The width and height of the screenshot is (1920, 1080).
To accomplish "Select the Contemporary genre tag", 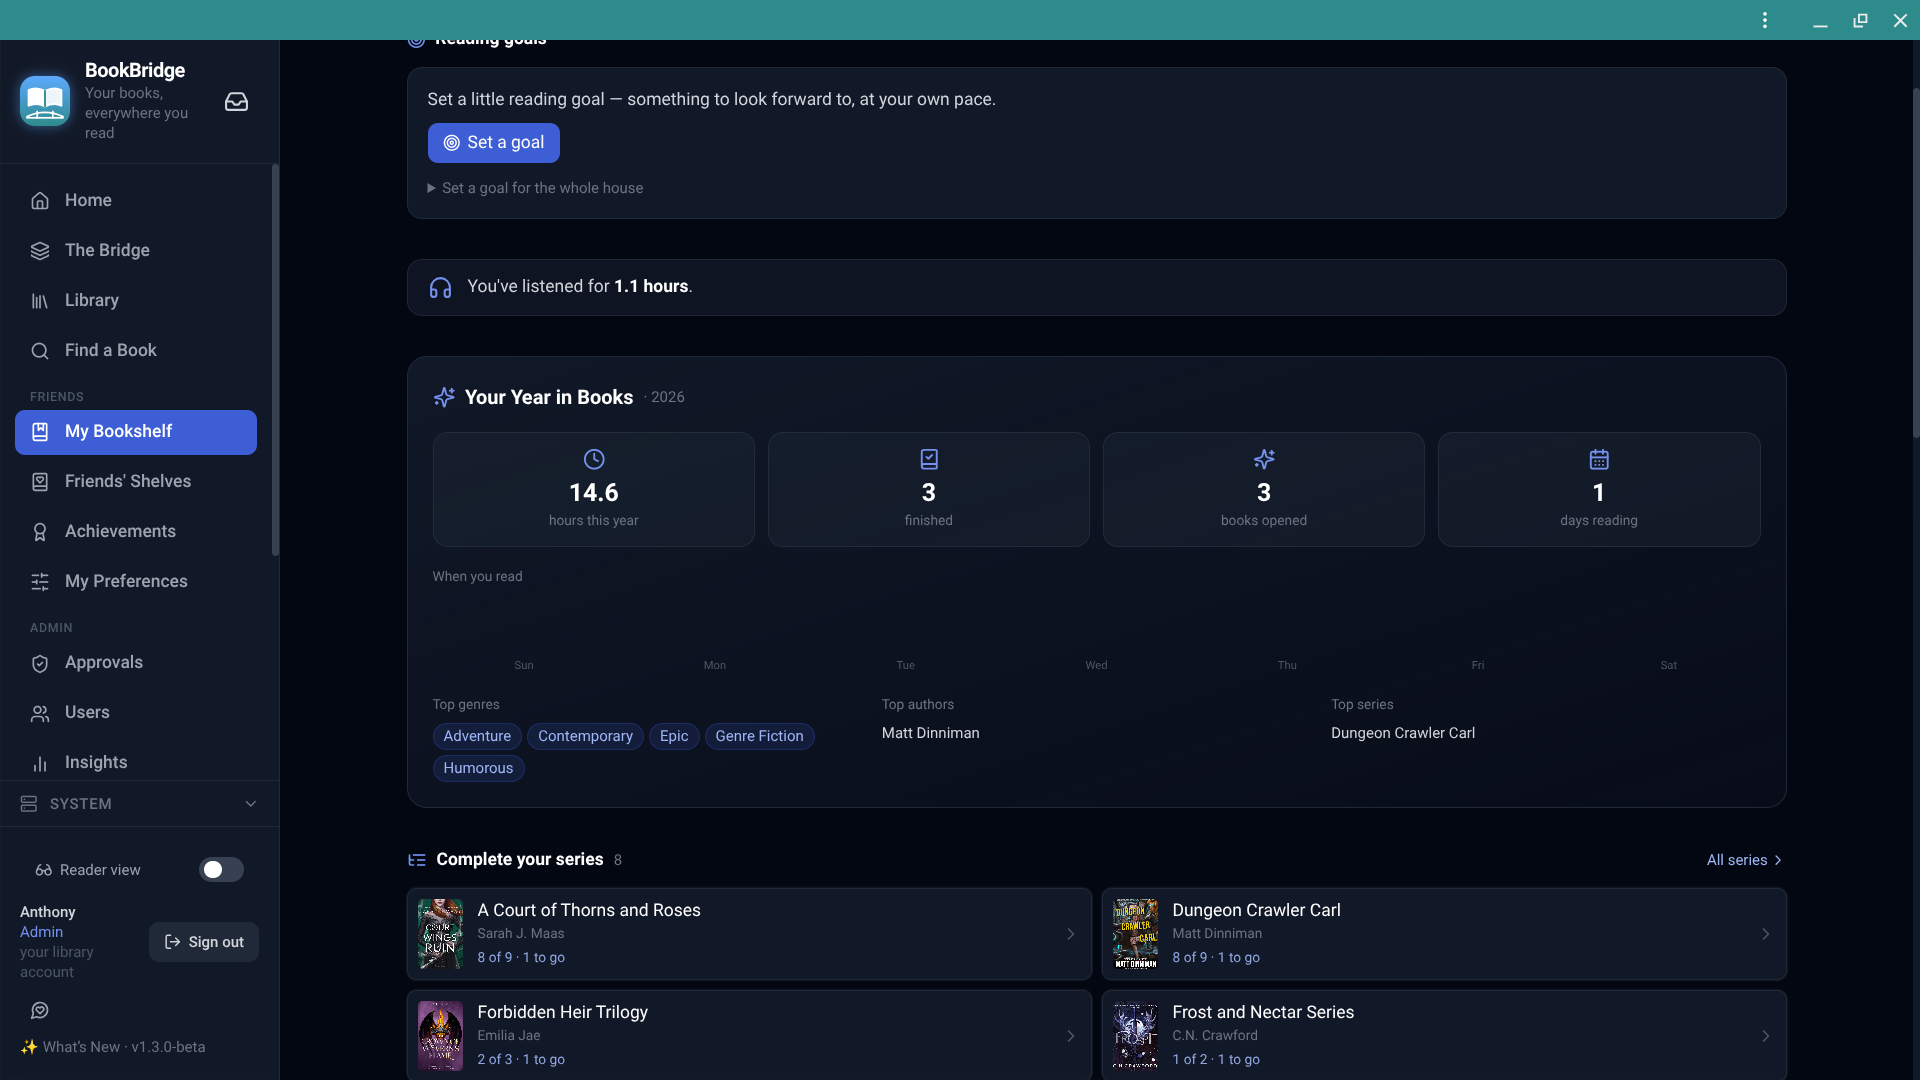I will (585, 736).
